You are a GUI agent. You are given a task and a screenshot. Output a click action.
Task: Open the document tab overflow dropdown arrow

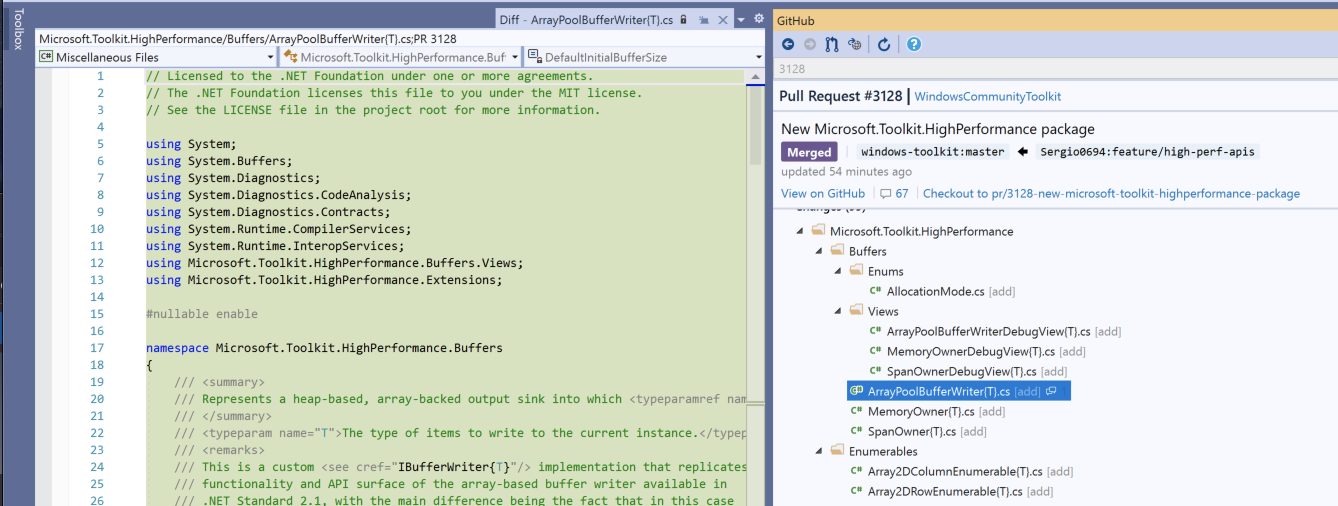(741, 19)
